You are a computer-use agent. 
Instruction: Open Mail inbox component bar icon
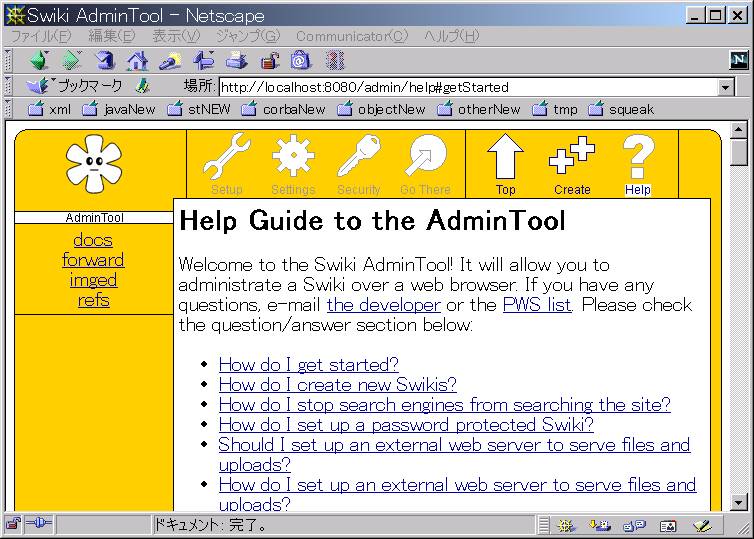click(x=599, y=525)
